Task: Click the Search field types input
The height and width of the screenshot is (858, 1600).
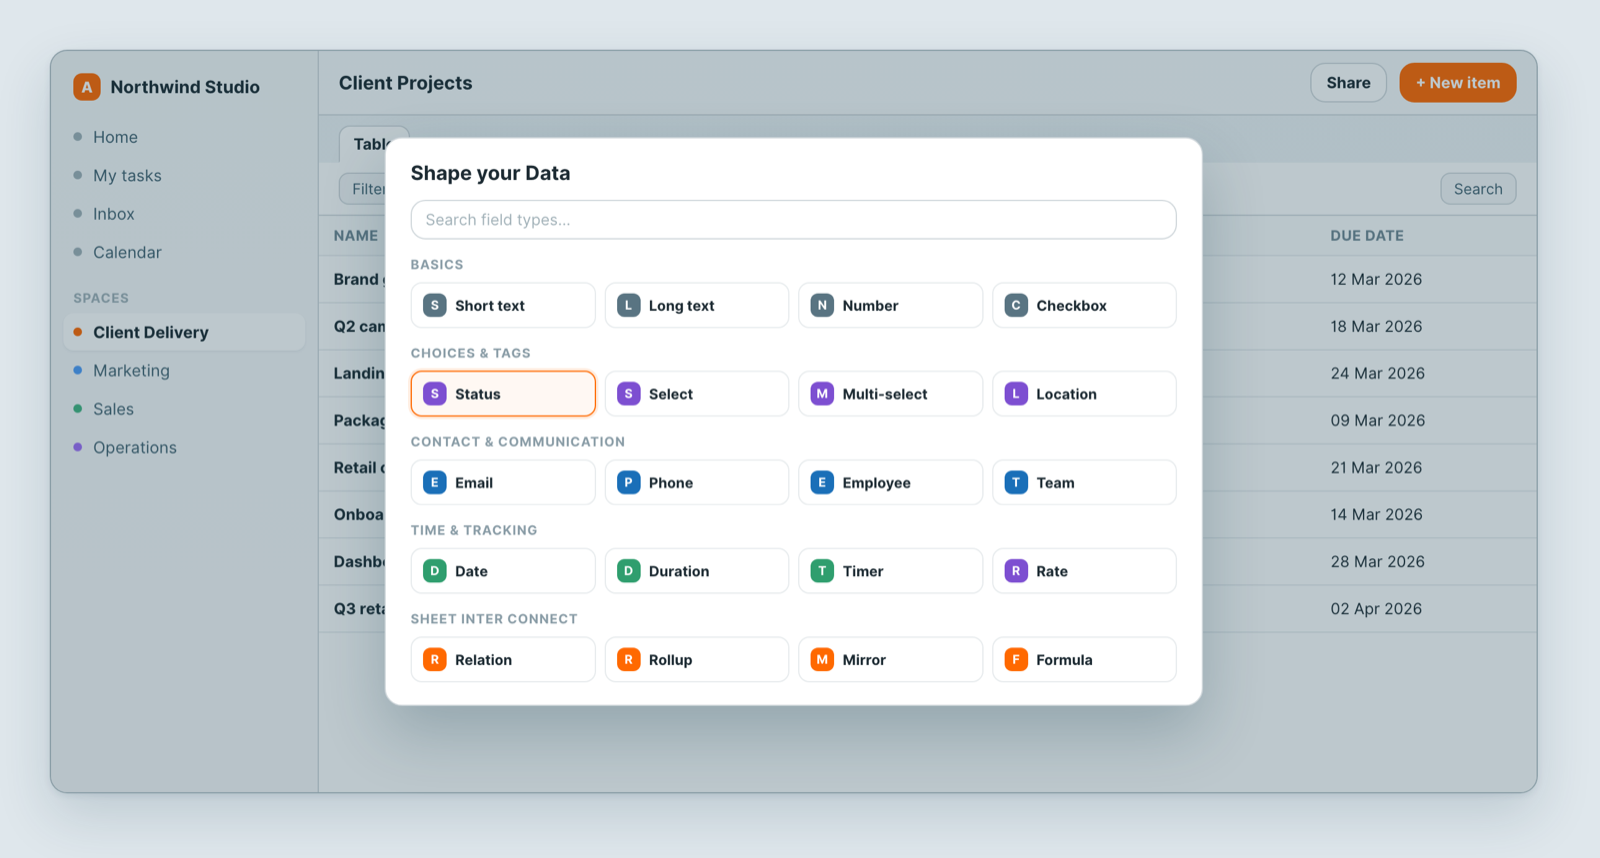Action: 793,220
